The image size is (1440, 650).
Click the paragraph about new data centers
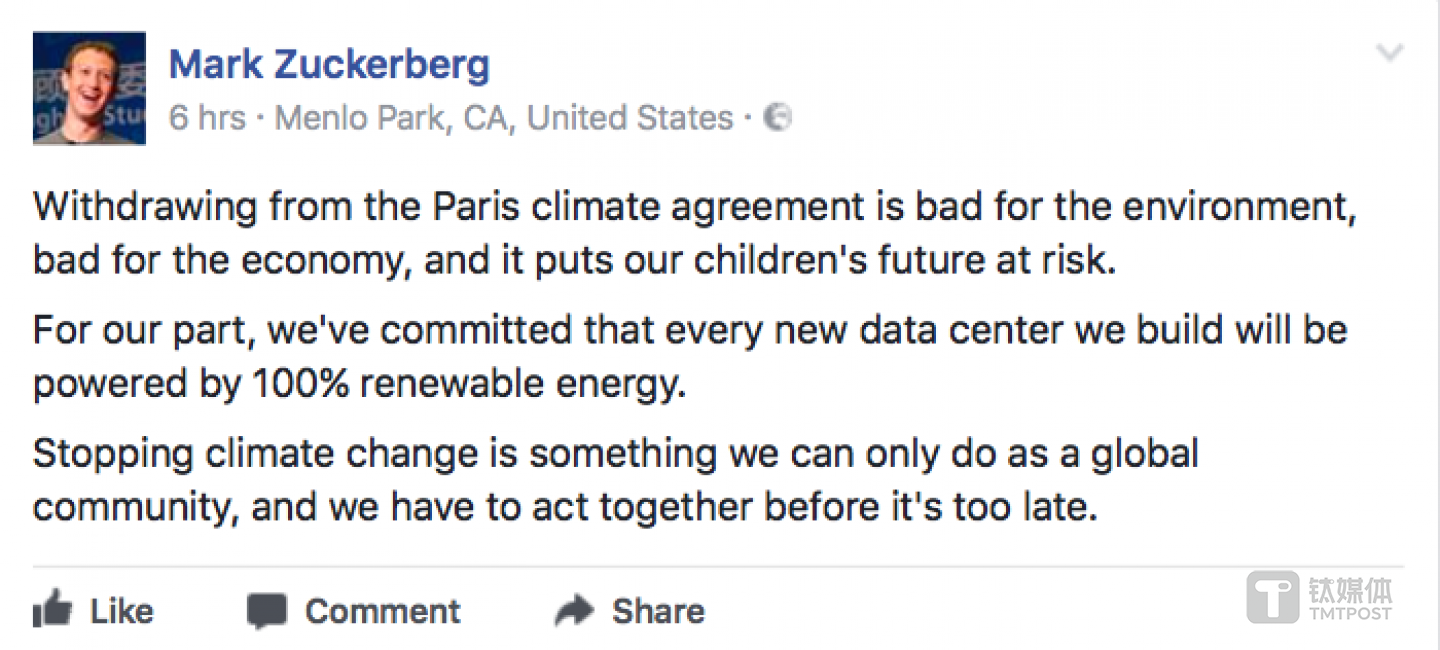coord(690,357)
